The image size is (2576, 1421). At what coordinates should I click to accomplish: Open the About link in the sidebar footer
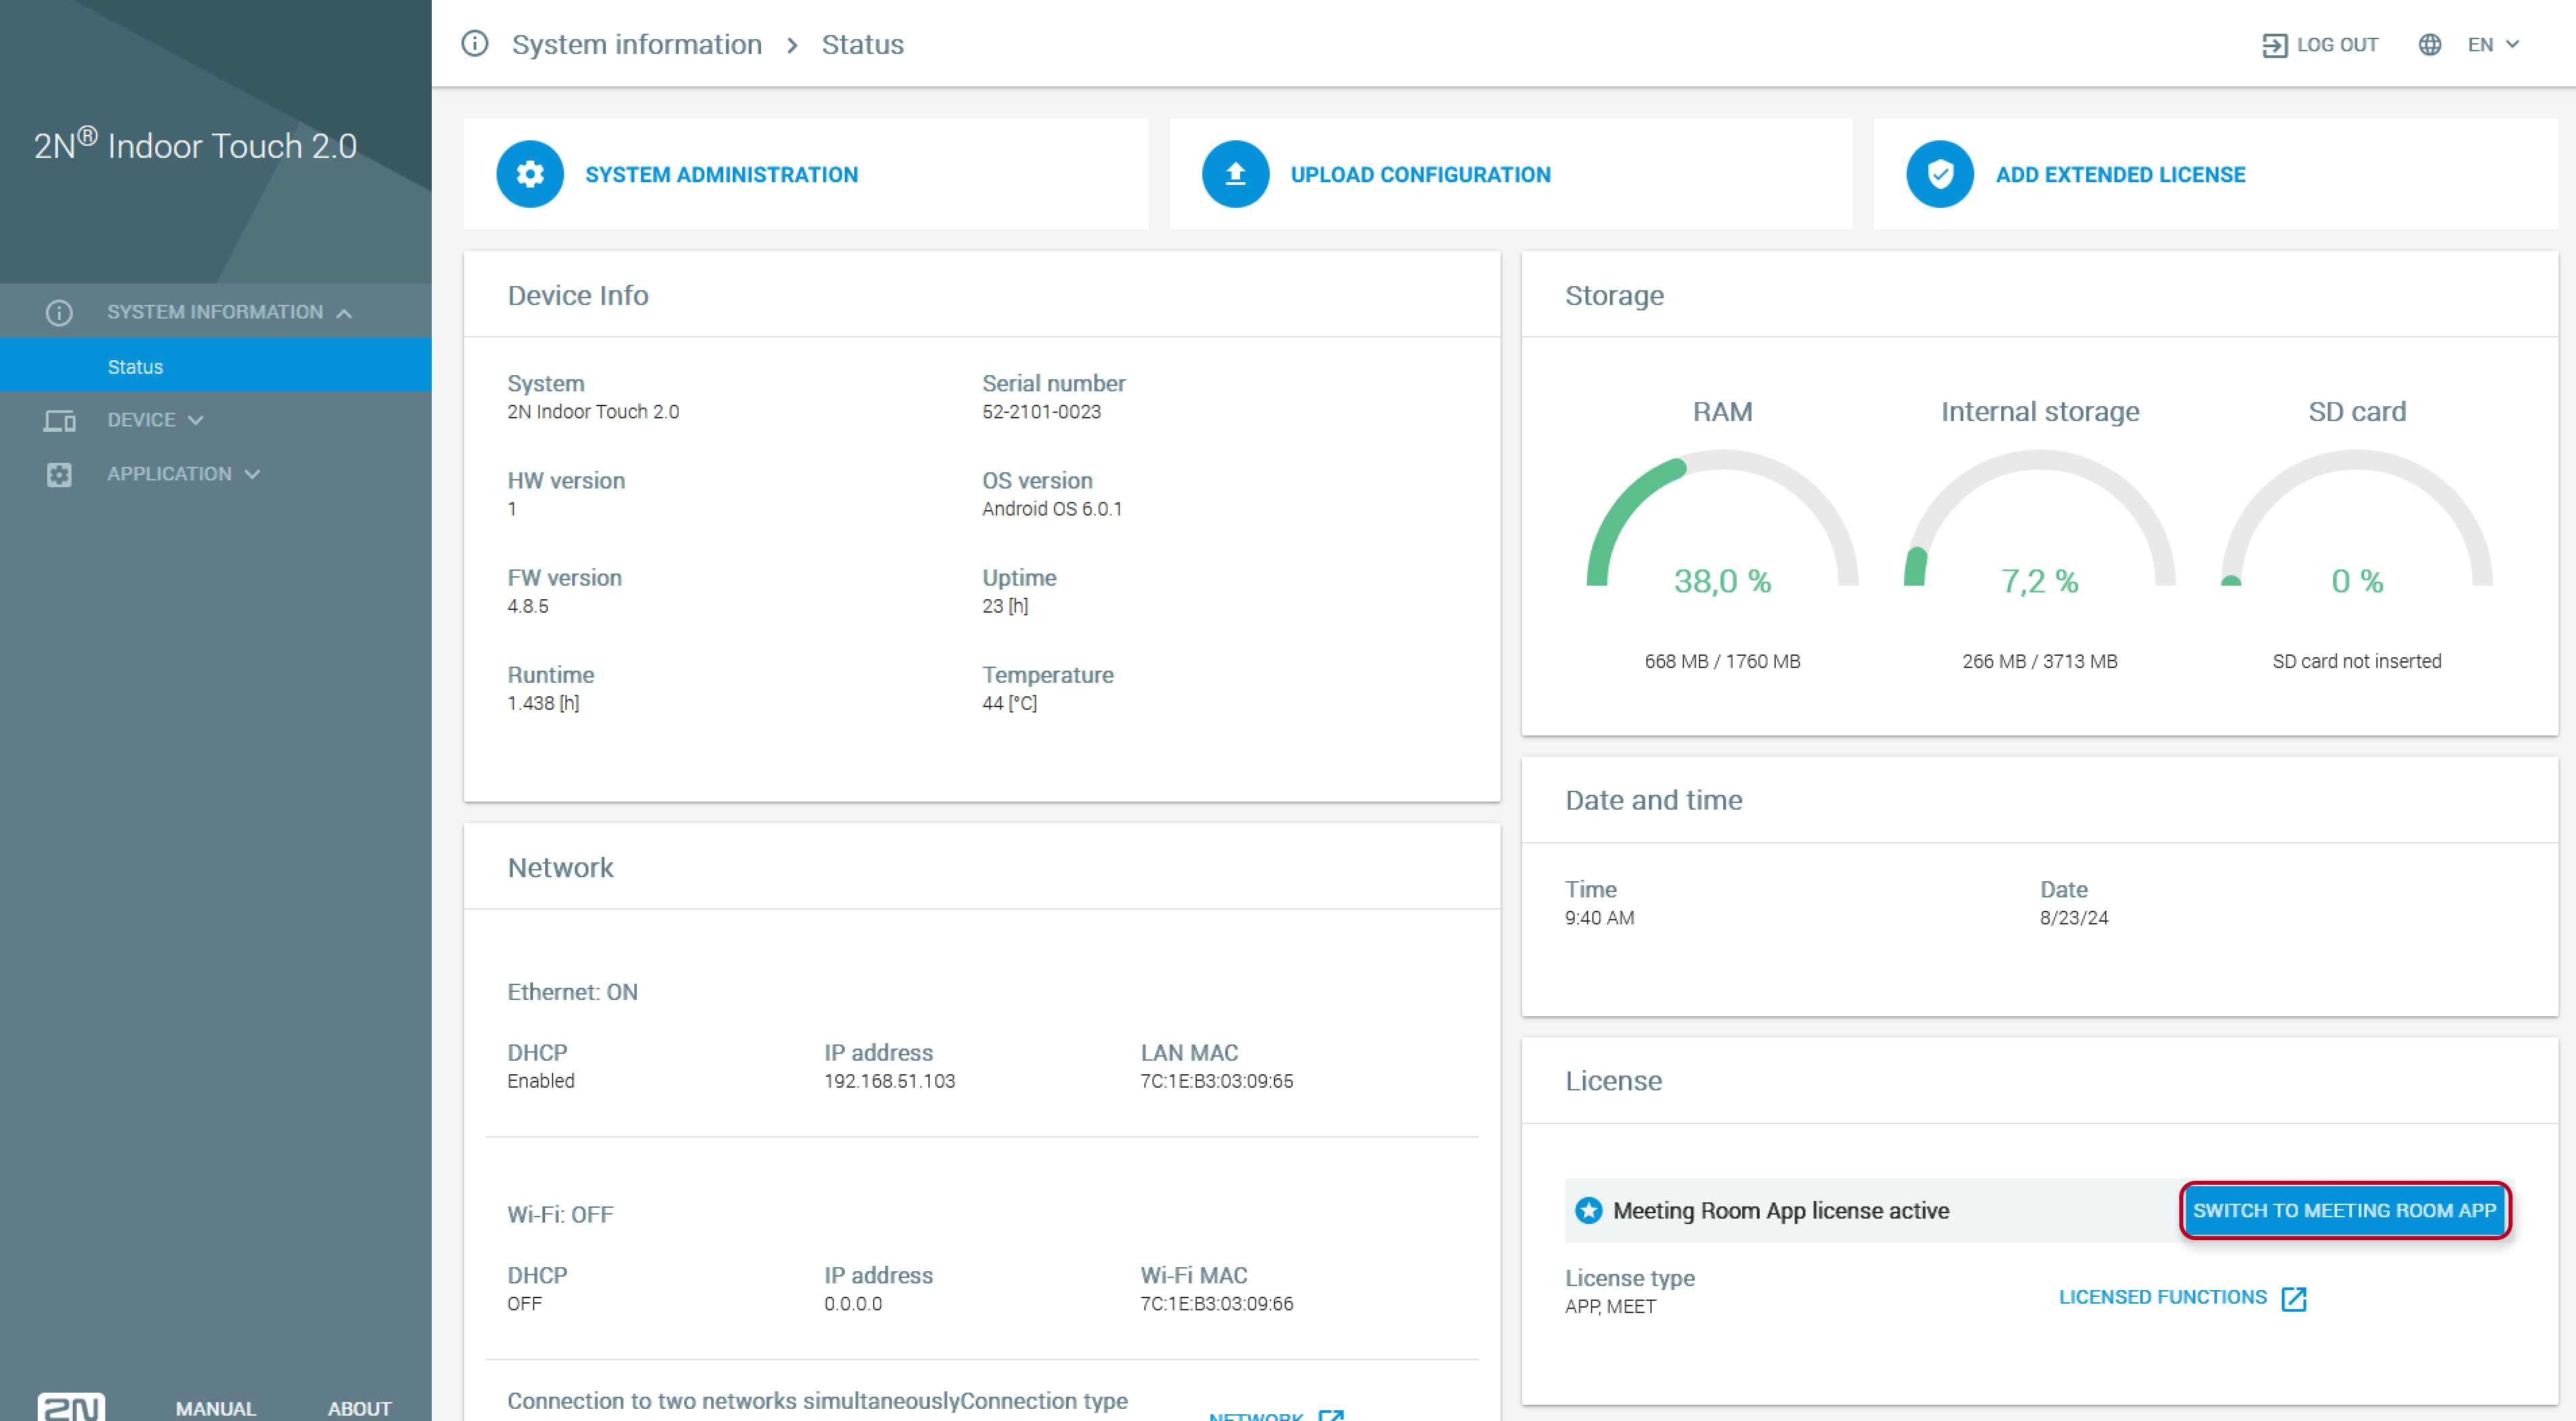point(360,1408)
